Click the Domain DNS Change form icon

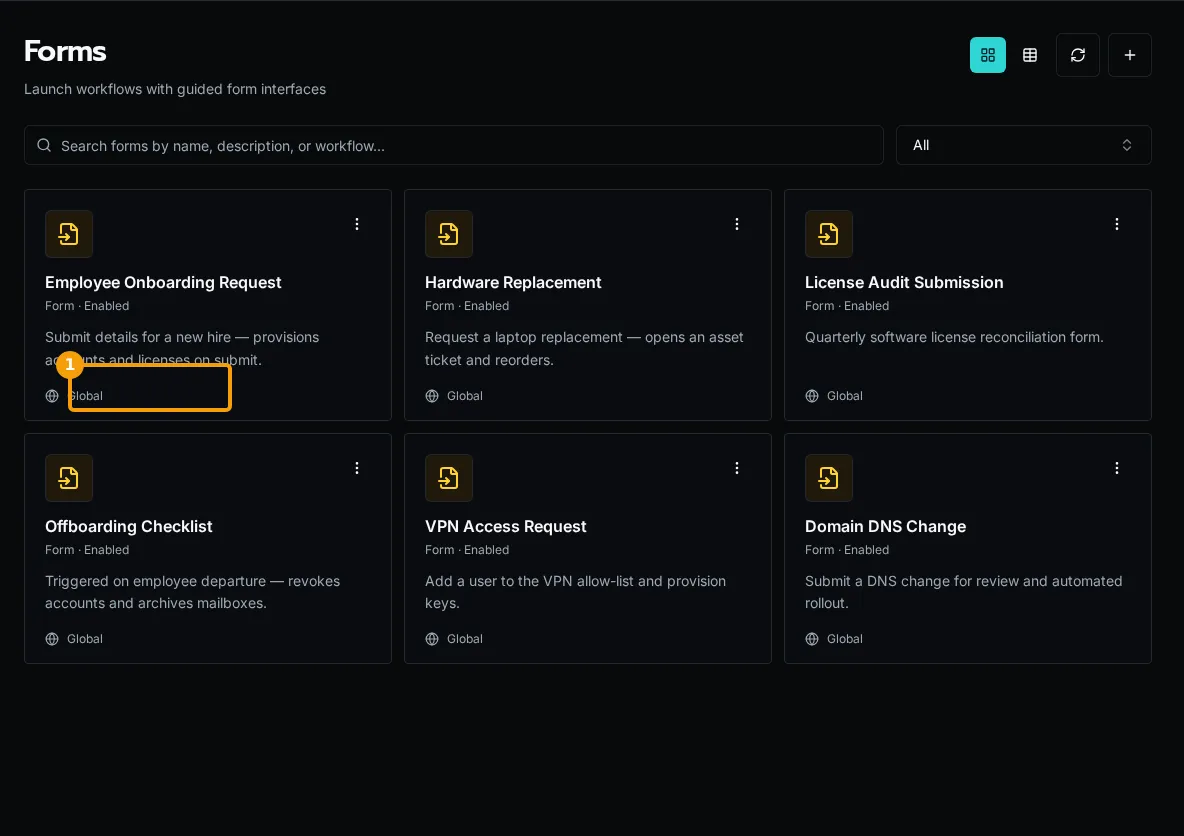(x=828, y=478)
